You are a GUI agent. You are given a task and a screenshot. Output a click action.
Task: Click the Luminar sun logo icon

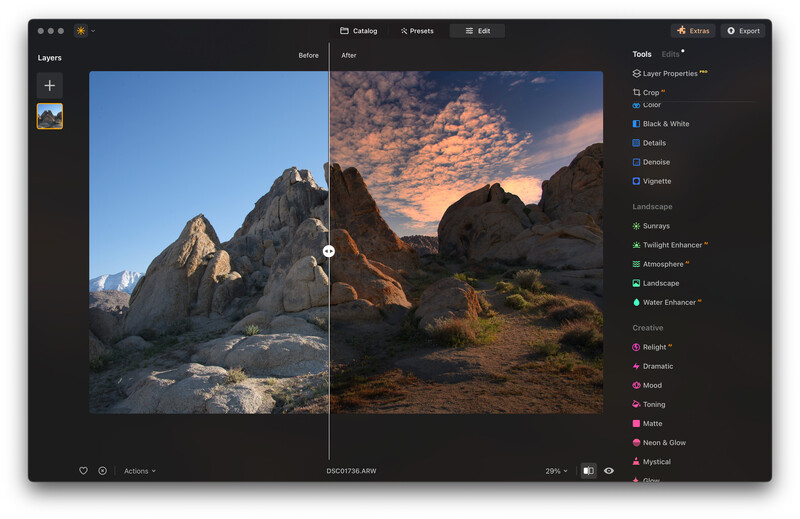click(81, 31)
